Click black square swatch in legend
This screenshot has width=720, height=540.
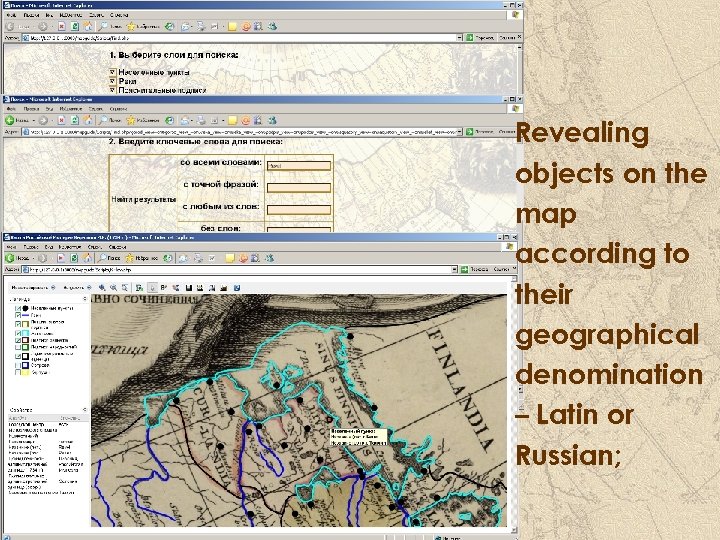[26, 356]
